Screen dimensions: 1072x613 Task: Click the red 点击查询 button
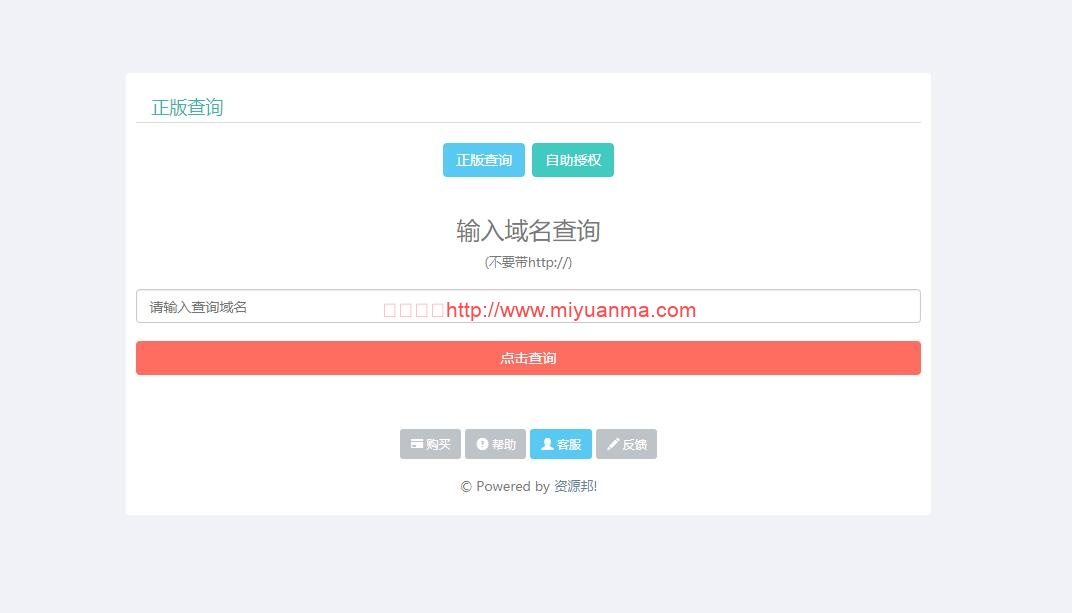(528, 358)
